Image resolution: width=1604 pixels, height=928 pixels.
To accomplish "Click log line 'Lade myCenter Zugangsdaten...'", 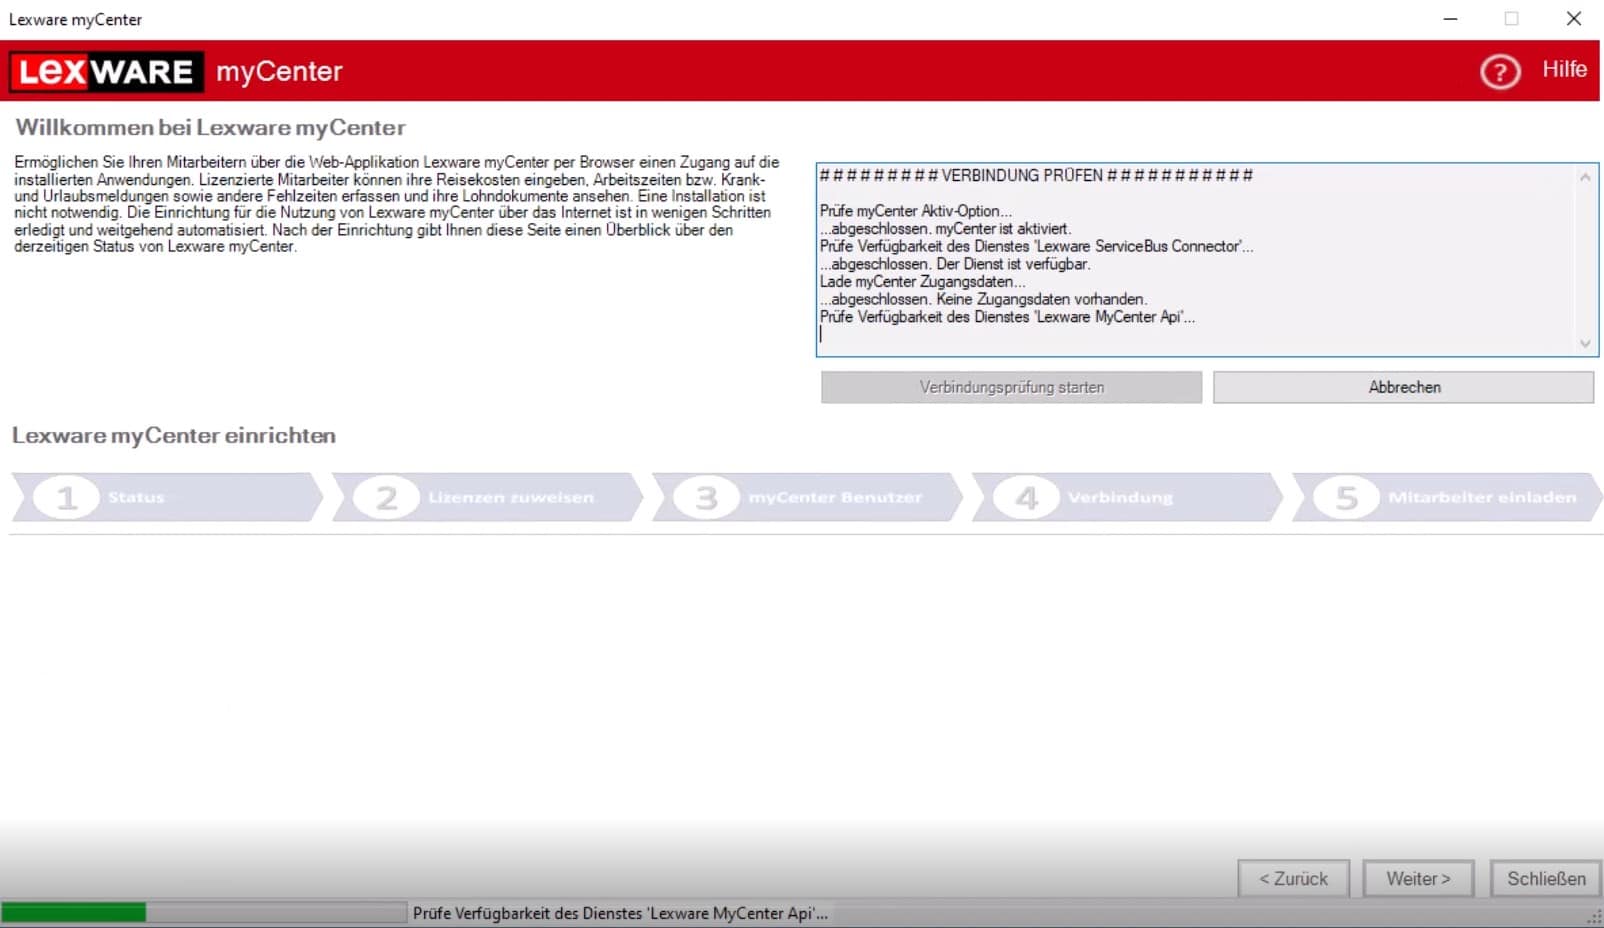I will point(922,282).
